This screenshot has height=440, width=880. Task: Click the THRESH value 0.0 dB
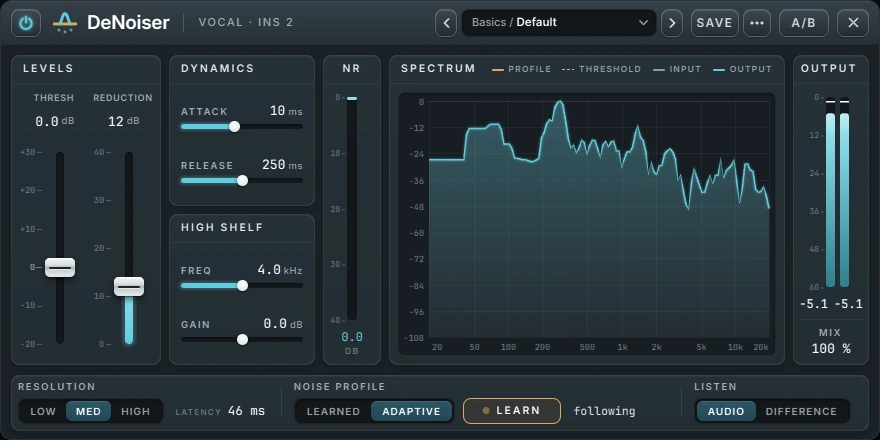(x=54, y=121)
